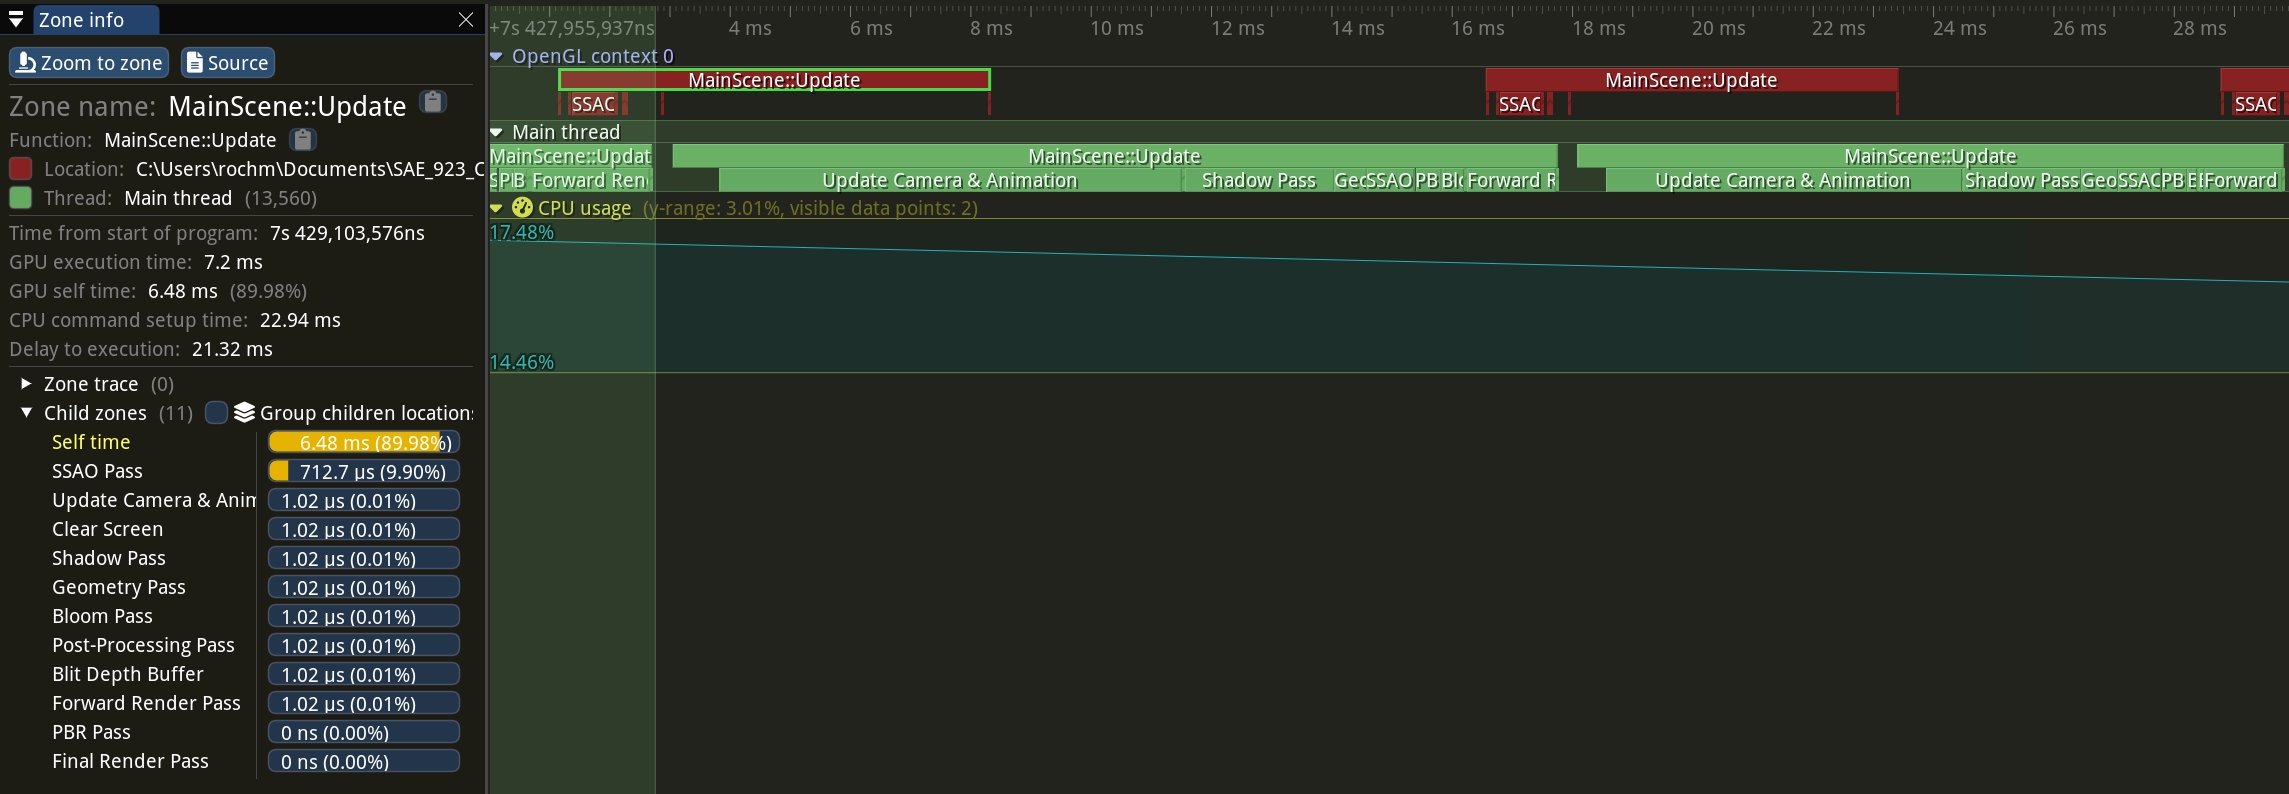
Task: Click the 20 ms timeline ruler mark
Action: 1718,28
